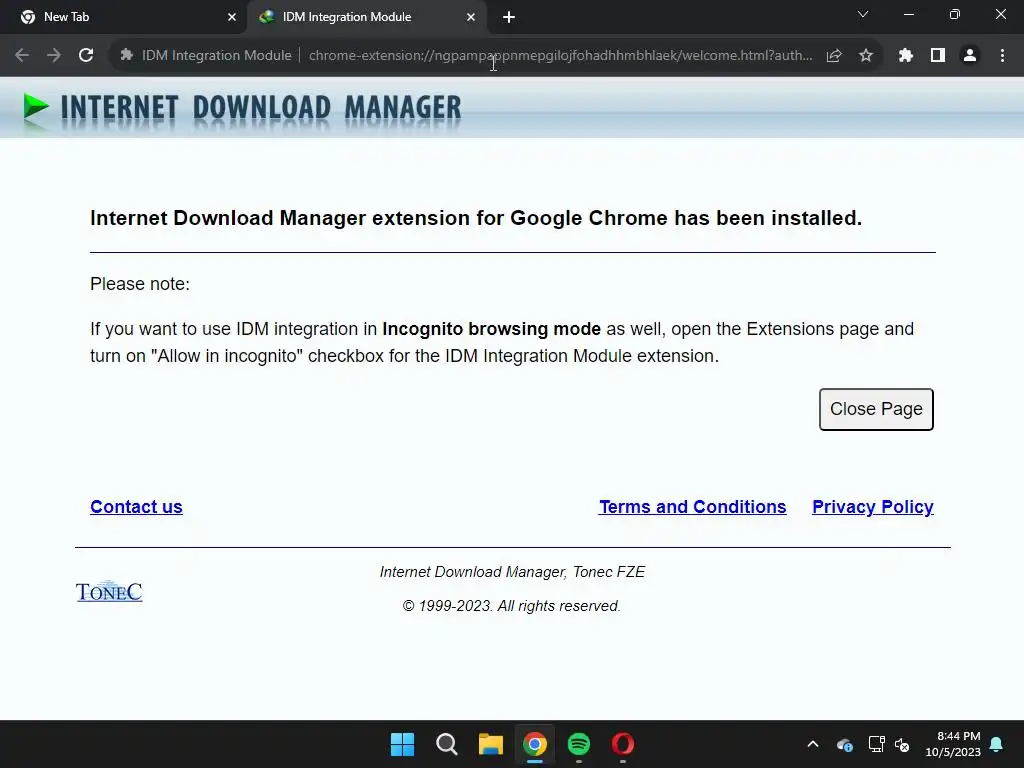Open Chrome's three-dot menu
Image resolution: width=1024 pixels, height=768 pixels.
(x=1002, y=56)
